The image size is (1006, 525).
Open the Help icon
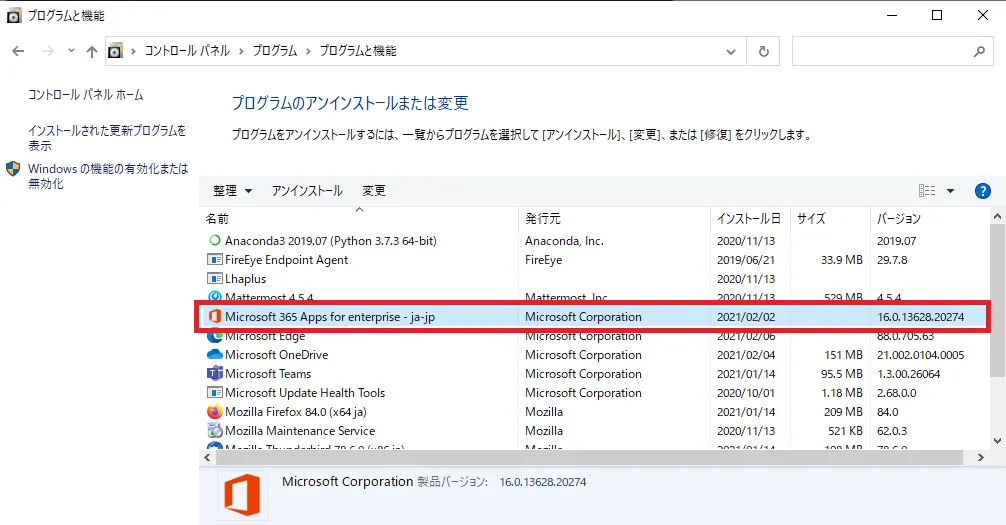982,191
